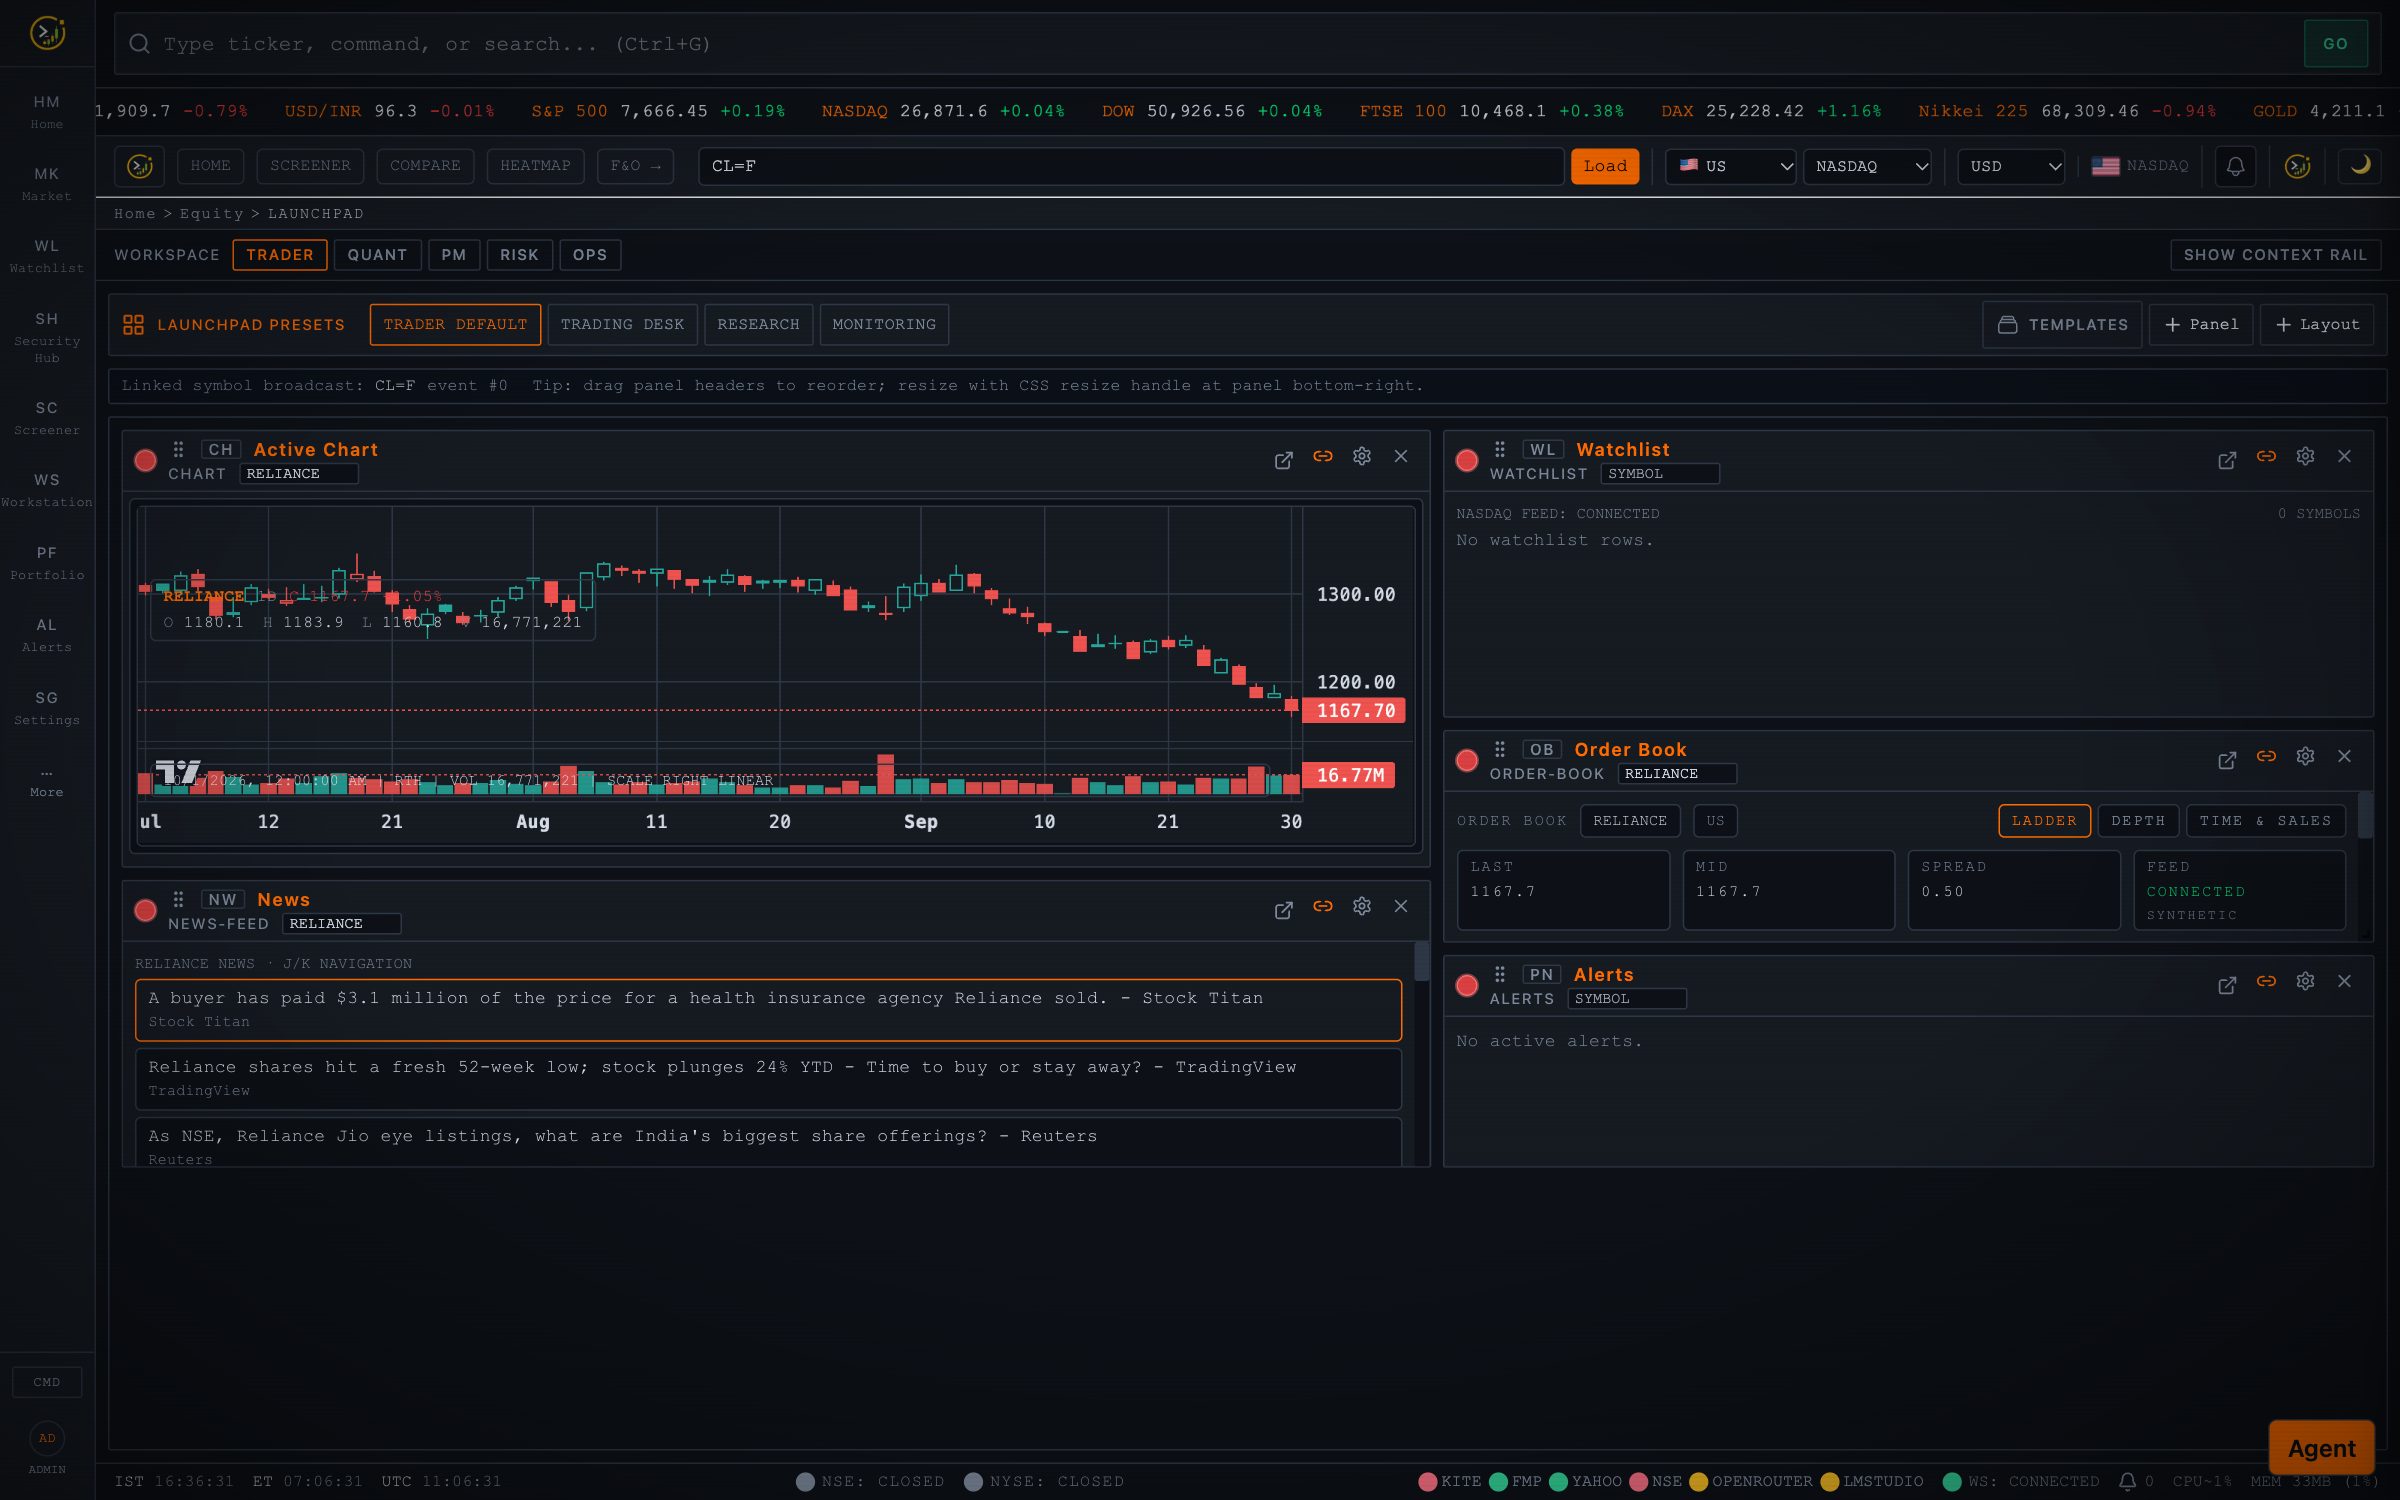Toggle symbol link on the Alerts panel

tap(2266, 981)
